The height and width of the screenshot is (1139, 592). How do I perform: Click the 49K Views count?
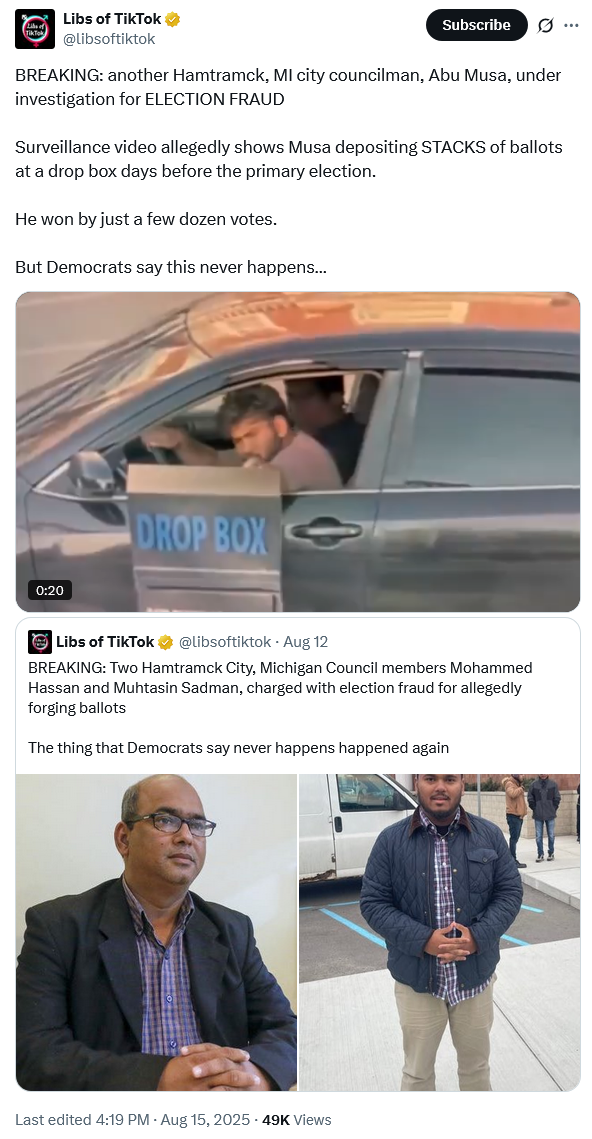(296, 1119)
